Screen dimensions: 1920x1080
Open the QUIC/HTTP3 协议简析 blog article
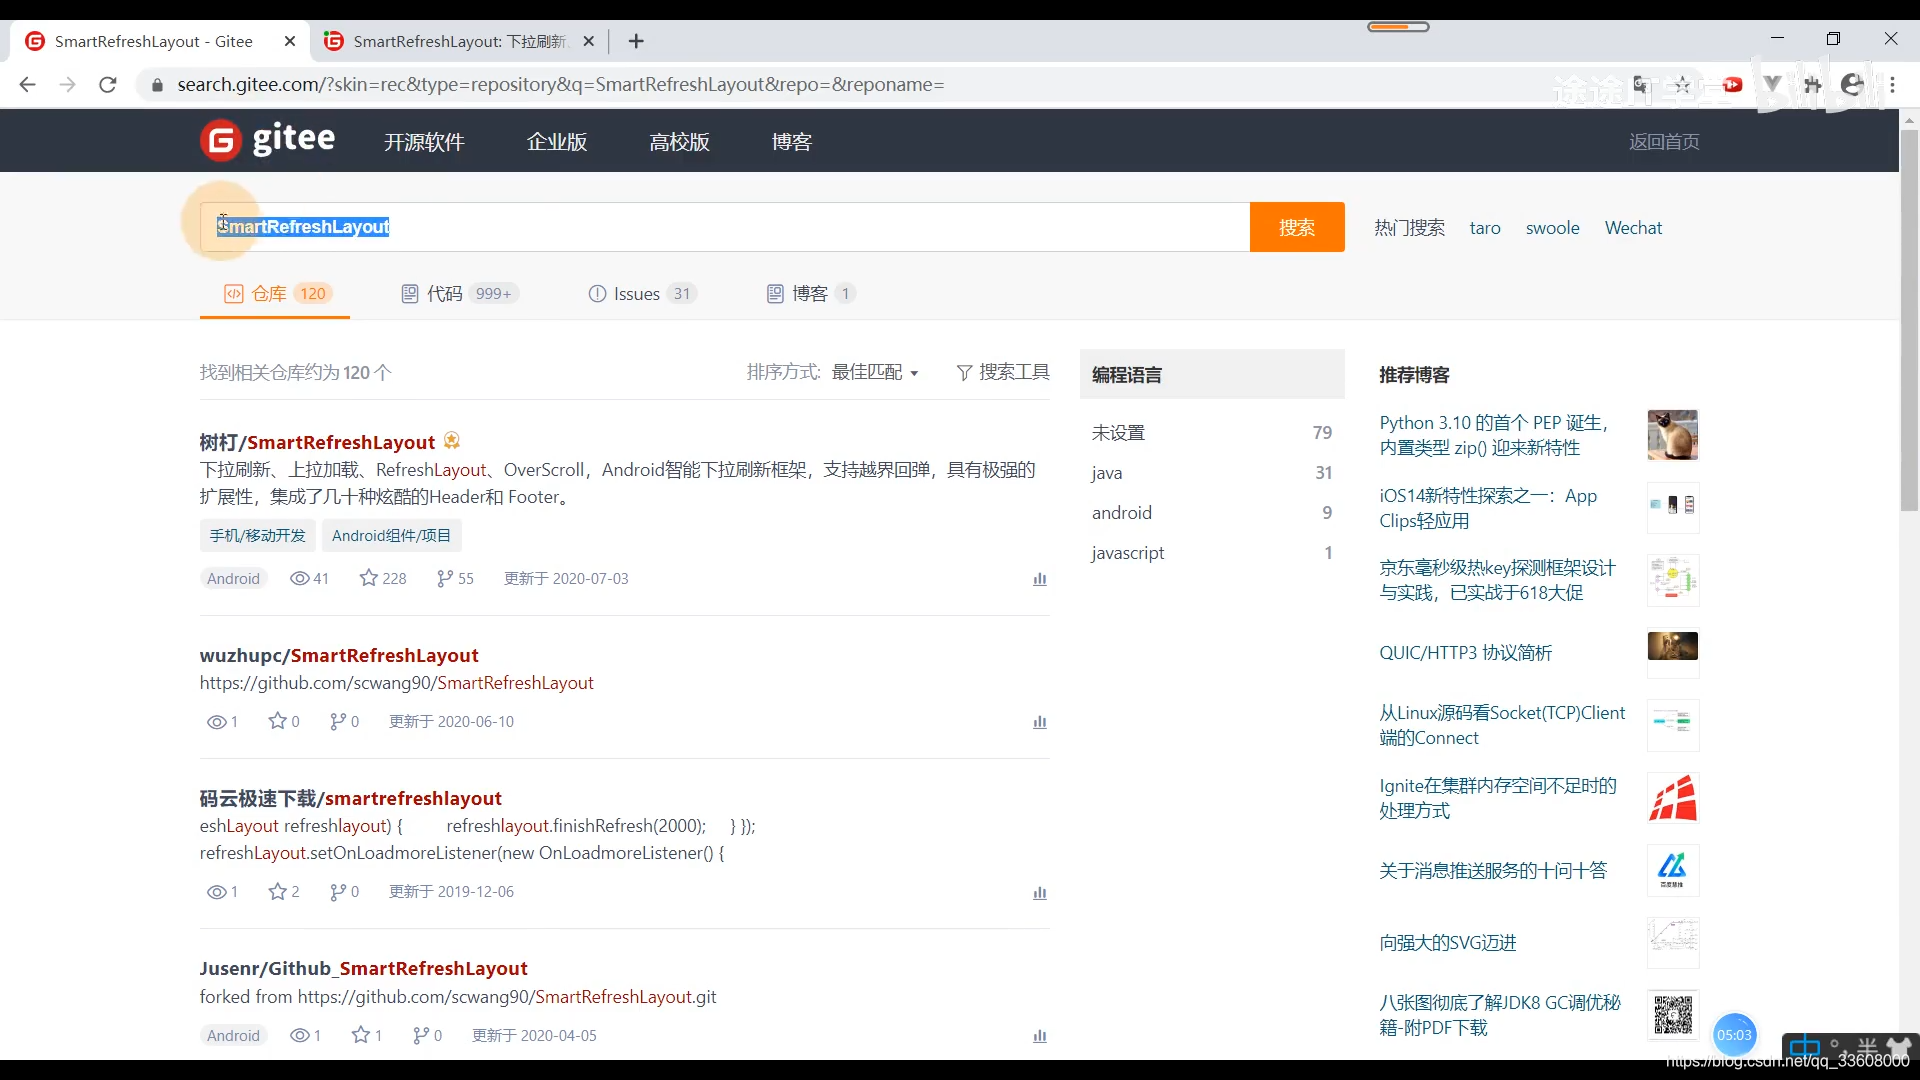(x=1465, y=652)
